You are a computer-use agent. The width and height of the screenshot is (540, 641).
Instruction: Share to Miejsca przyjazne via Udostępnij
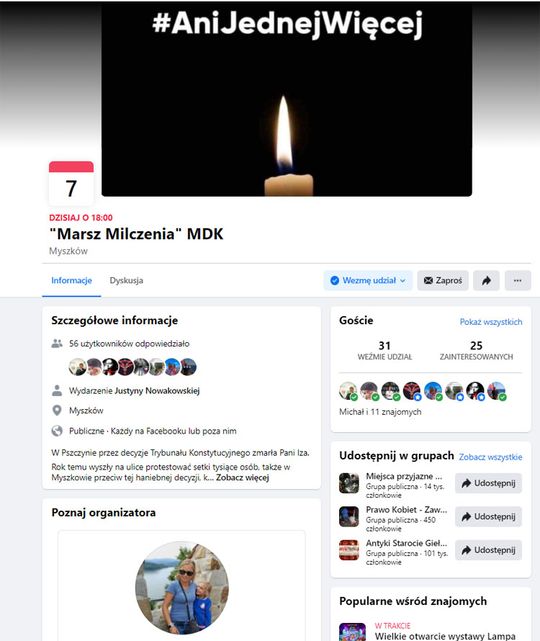tap(488, 483)
